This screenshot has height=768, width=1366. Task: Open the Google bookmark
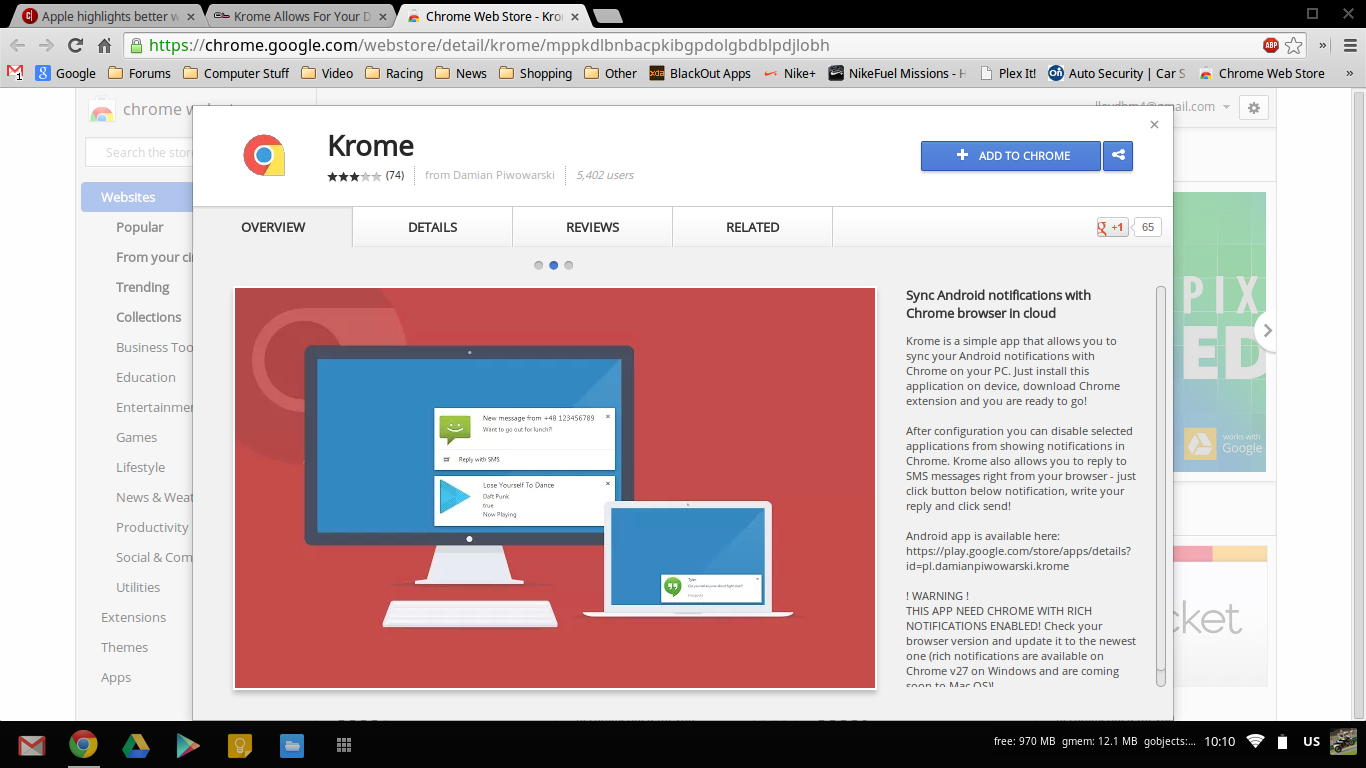(66, 73)
